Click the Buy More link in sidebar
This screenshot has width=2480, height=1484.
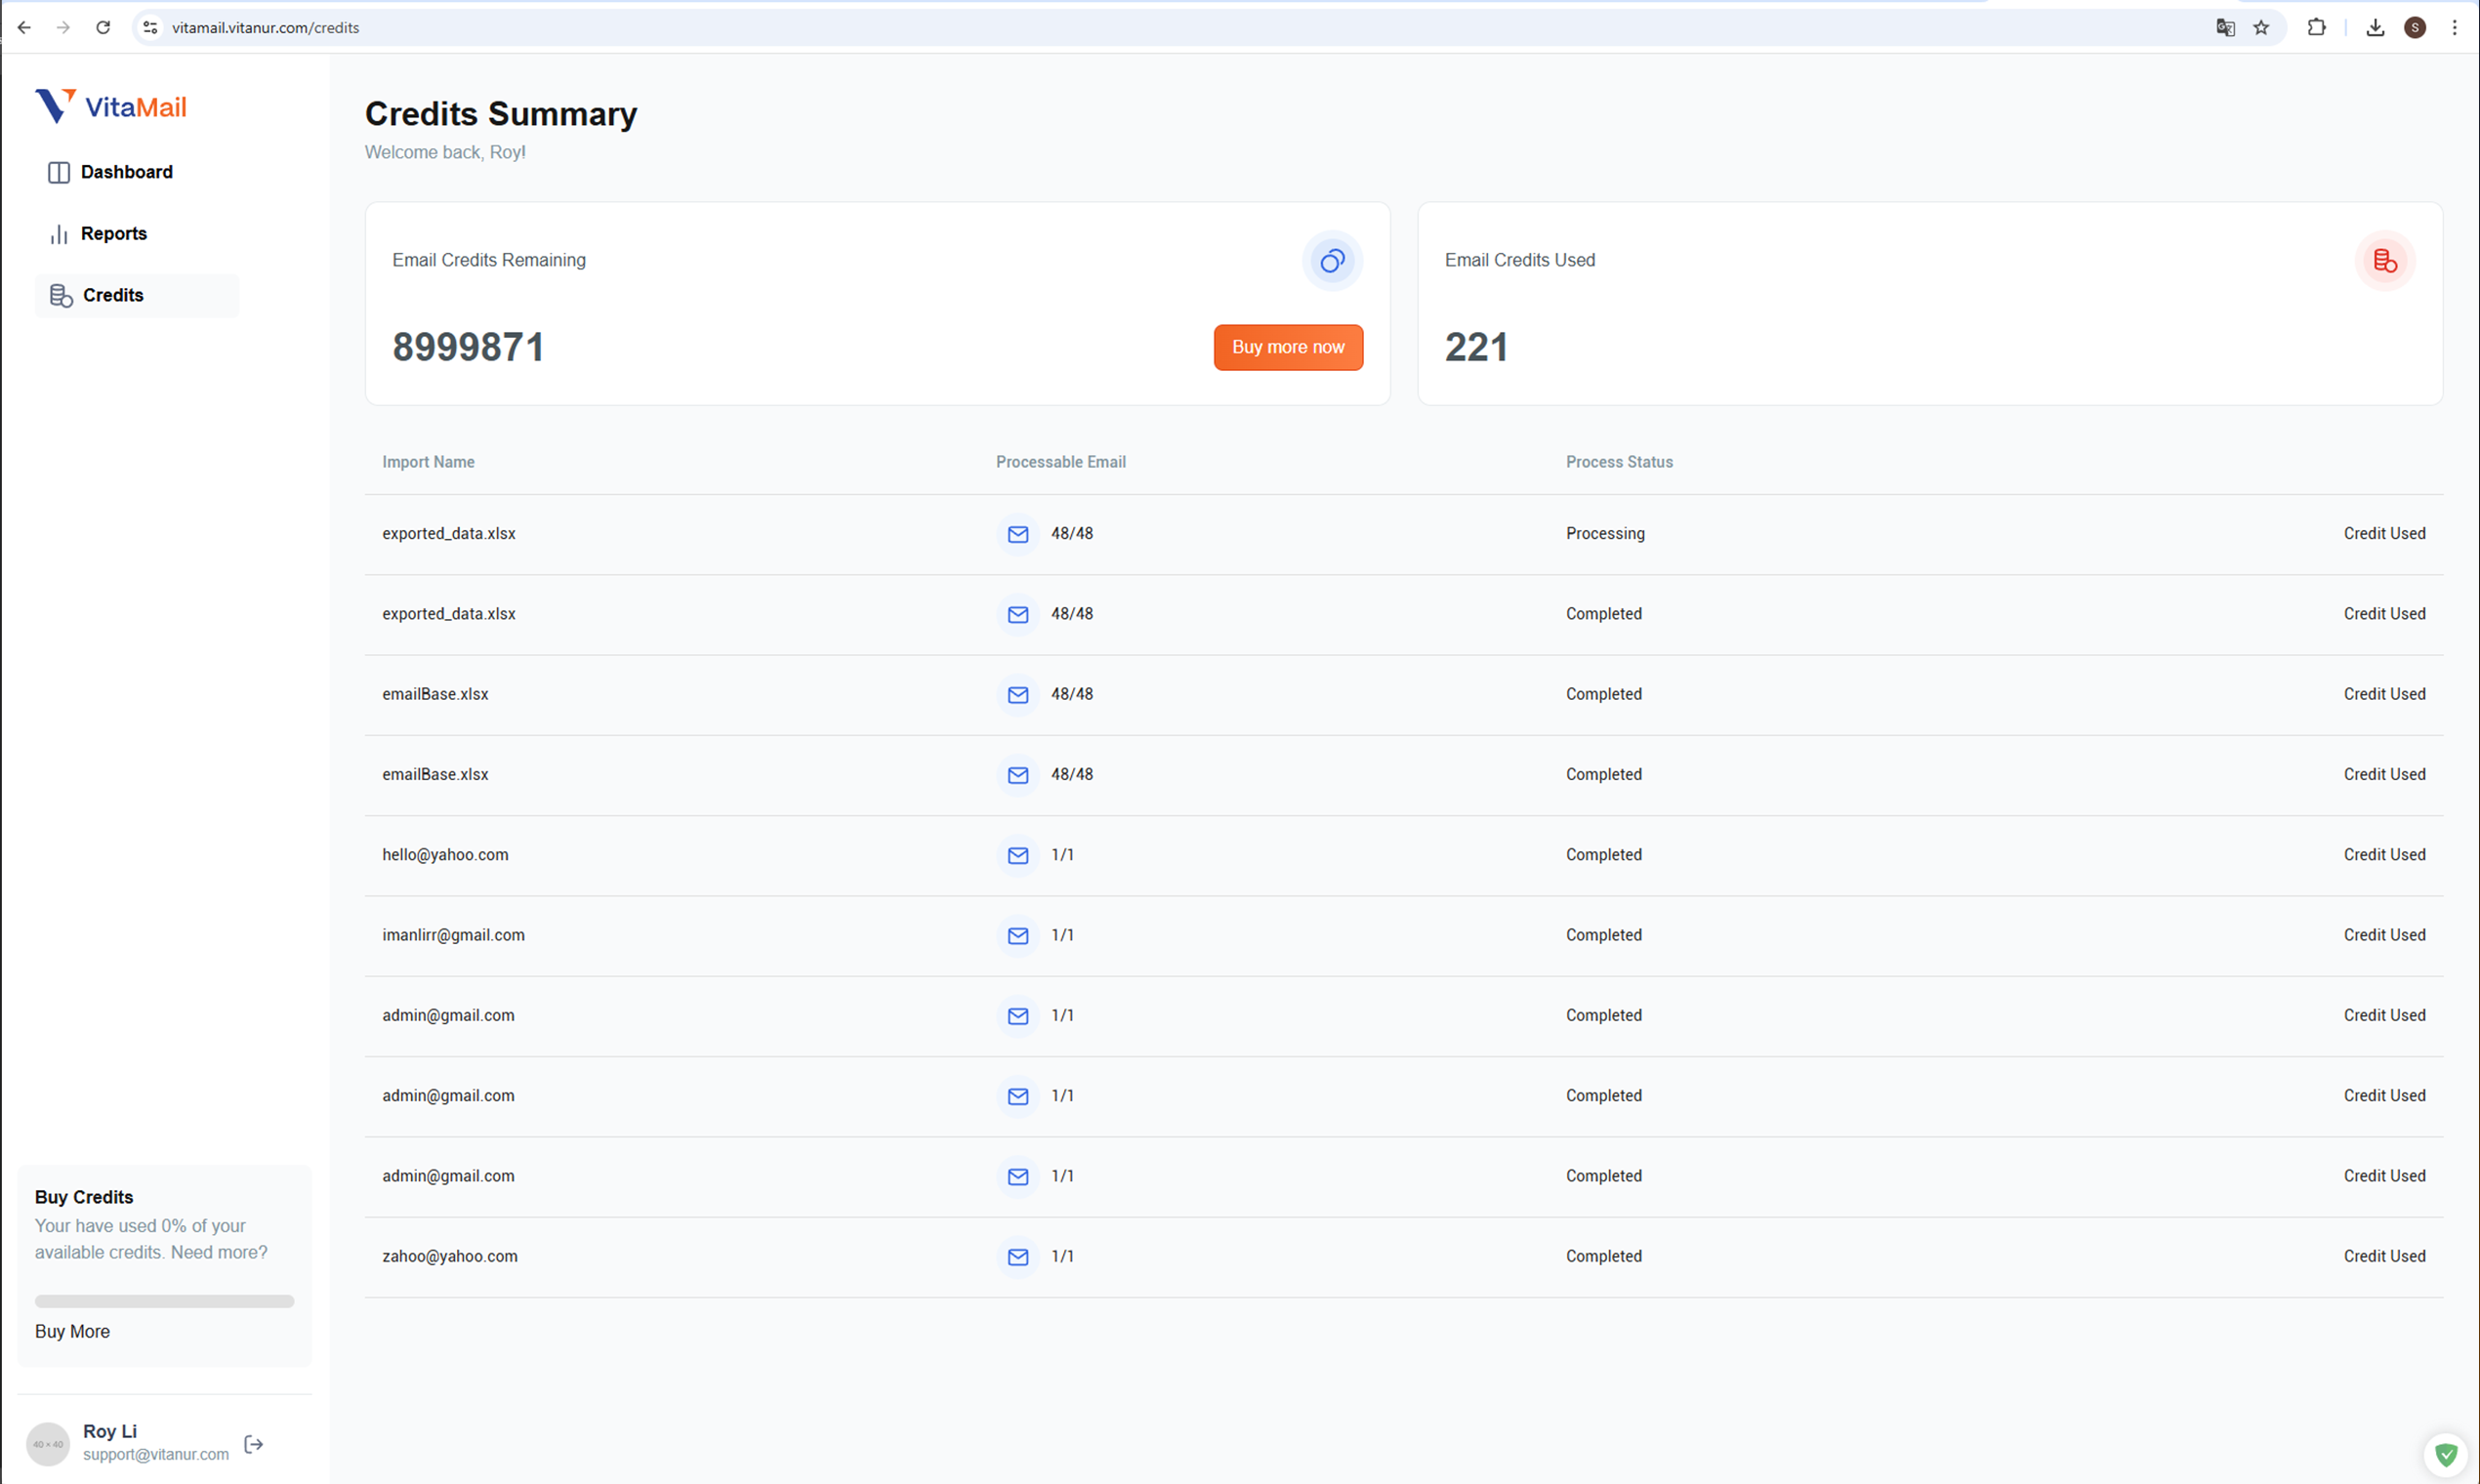(x=72, y=1331)
